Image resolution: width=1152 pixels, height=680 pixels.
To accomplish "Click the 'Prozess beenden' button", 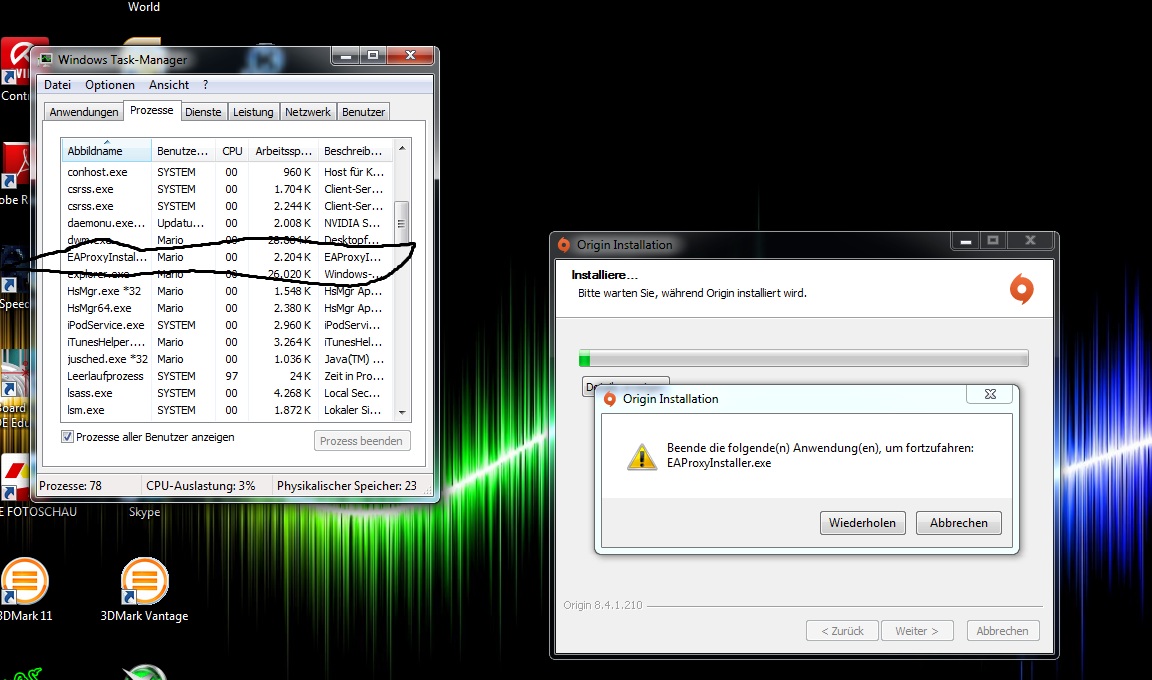I will 361,441.
